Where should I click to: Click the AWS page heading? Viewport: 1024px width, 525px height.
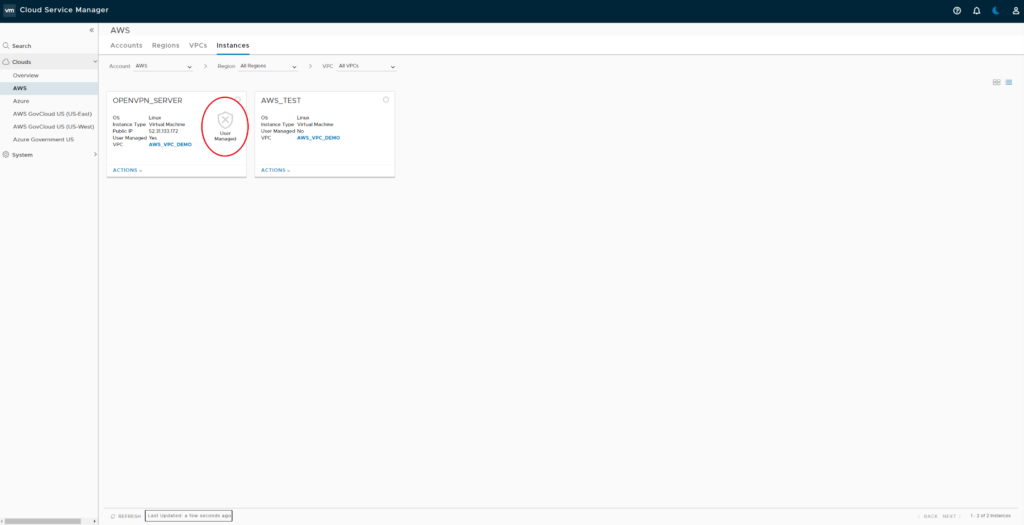pos(120,30)
